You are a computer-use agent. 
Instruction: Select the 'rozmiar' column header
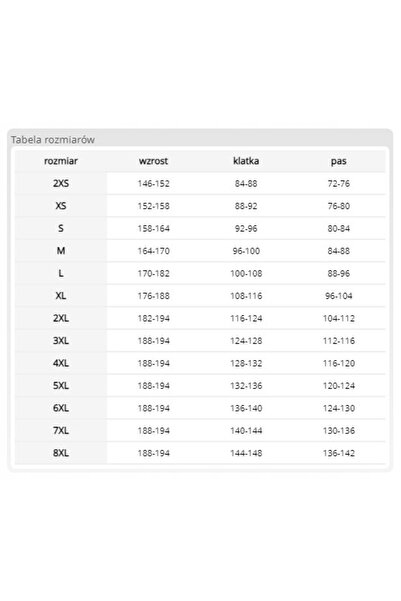[61, 161]
